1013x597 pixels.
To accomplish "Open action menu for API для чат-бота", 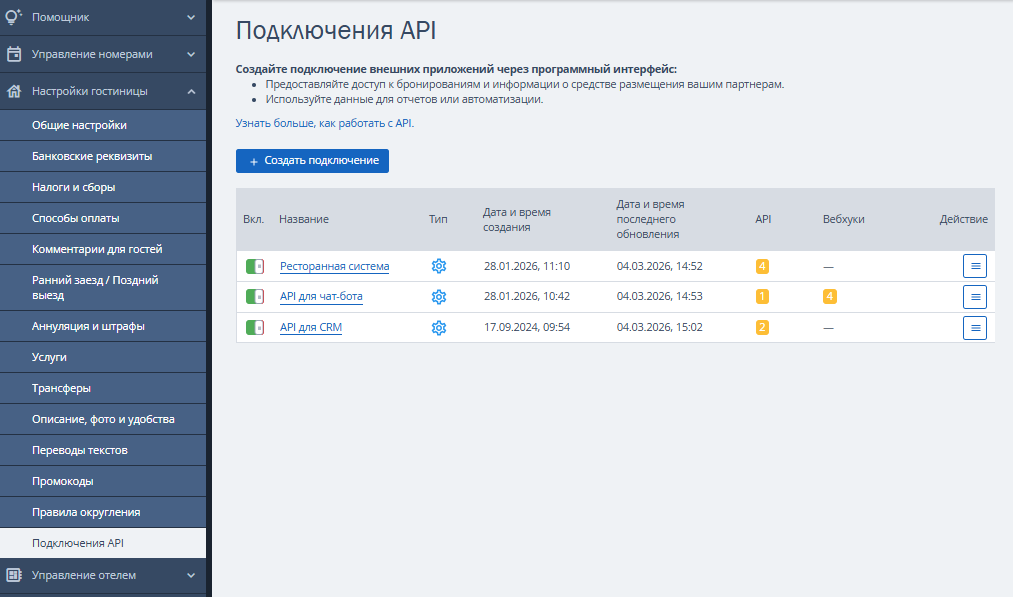I will click(974, 297).
